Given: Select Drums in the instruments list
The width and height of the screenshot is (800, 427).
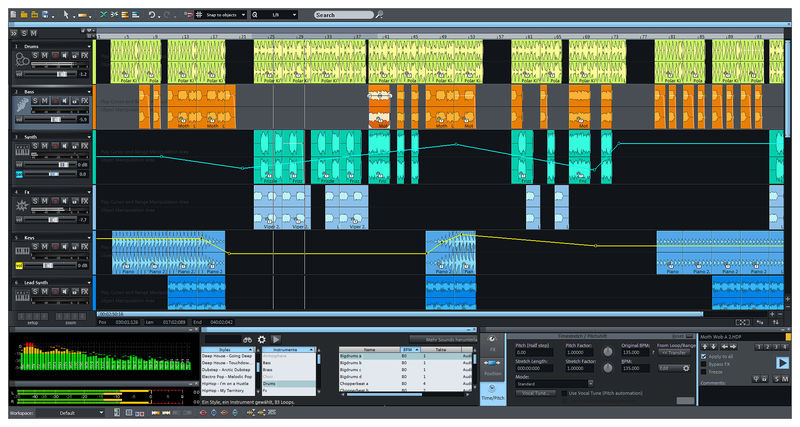Looking at the screenshot, I should (x=288, y=384).
